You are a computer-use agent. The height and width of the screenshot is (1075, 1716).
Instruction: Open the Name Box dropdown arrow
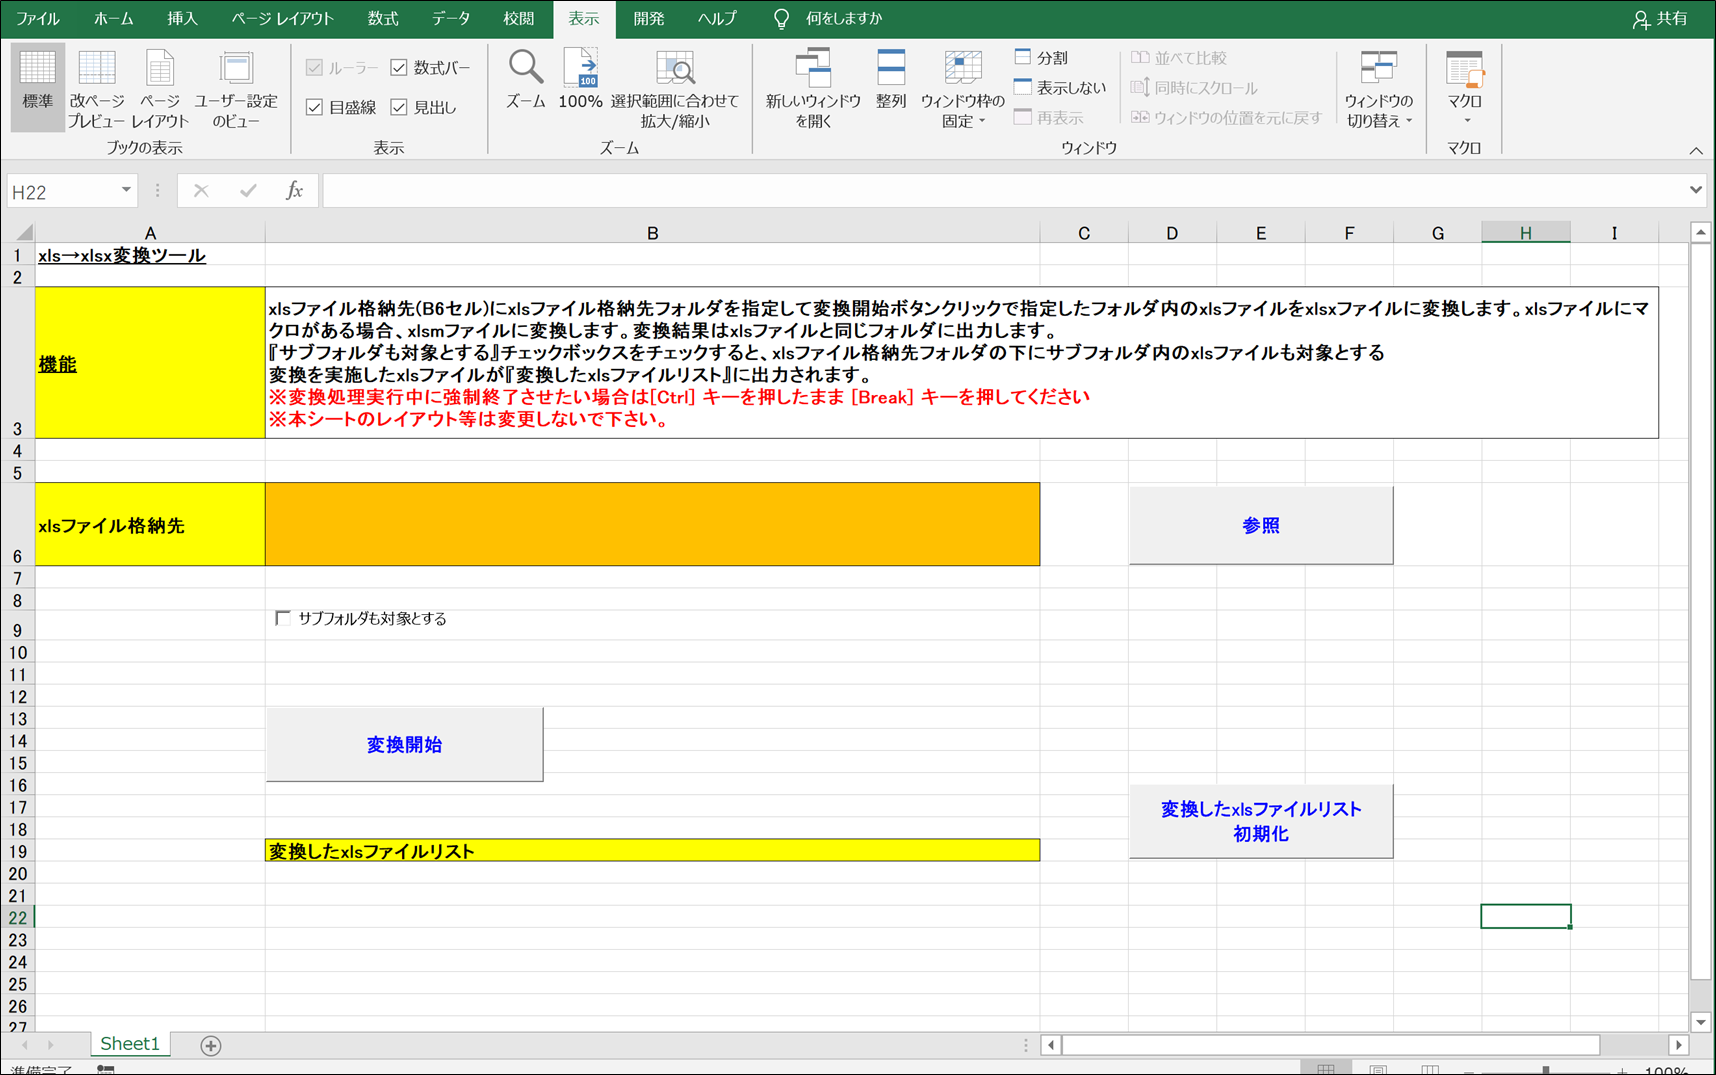click(x=126, y=190)
